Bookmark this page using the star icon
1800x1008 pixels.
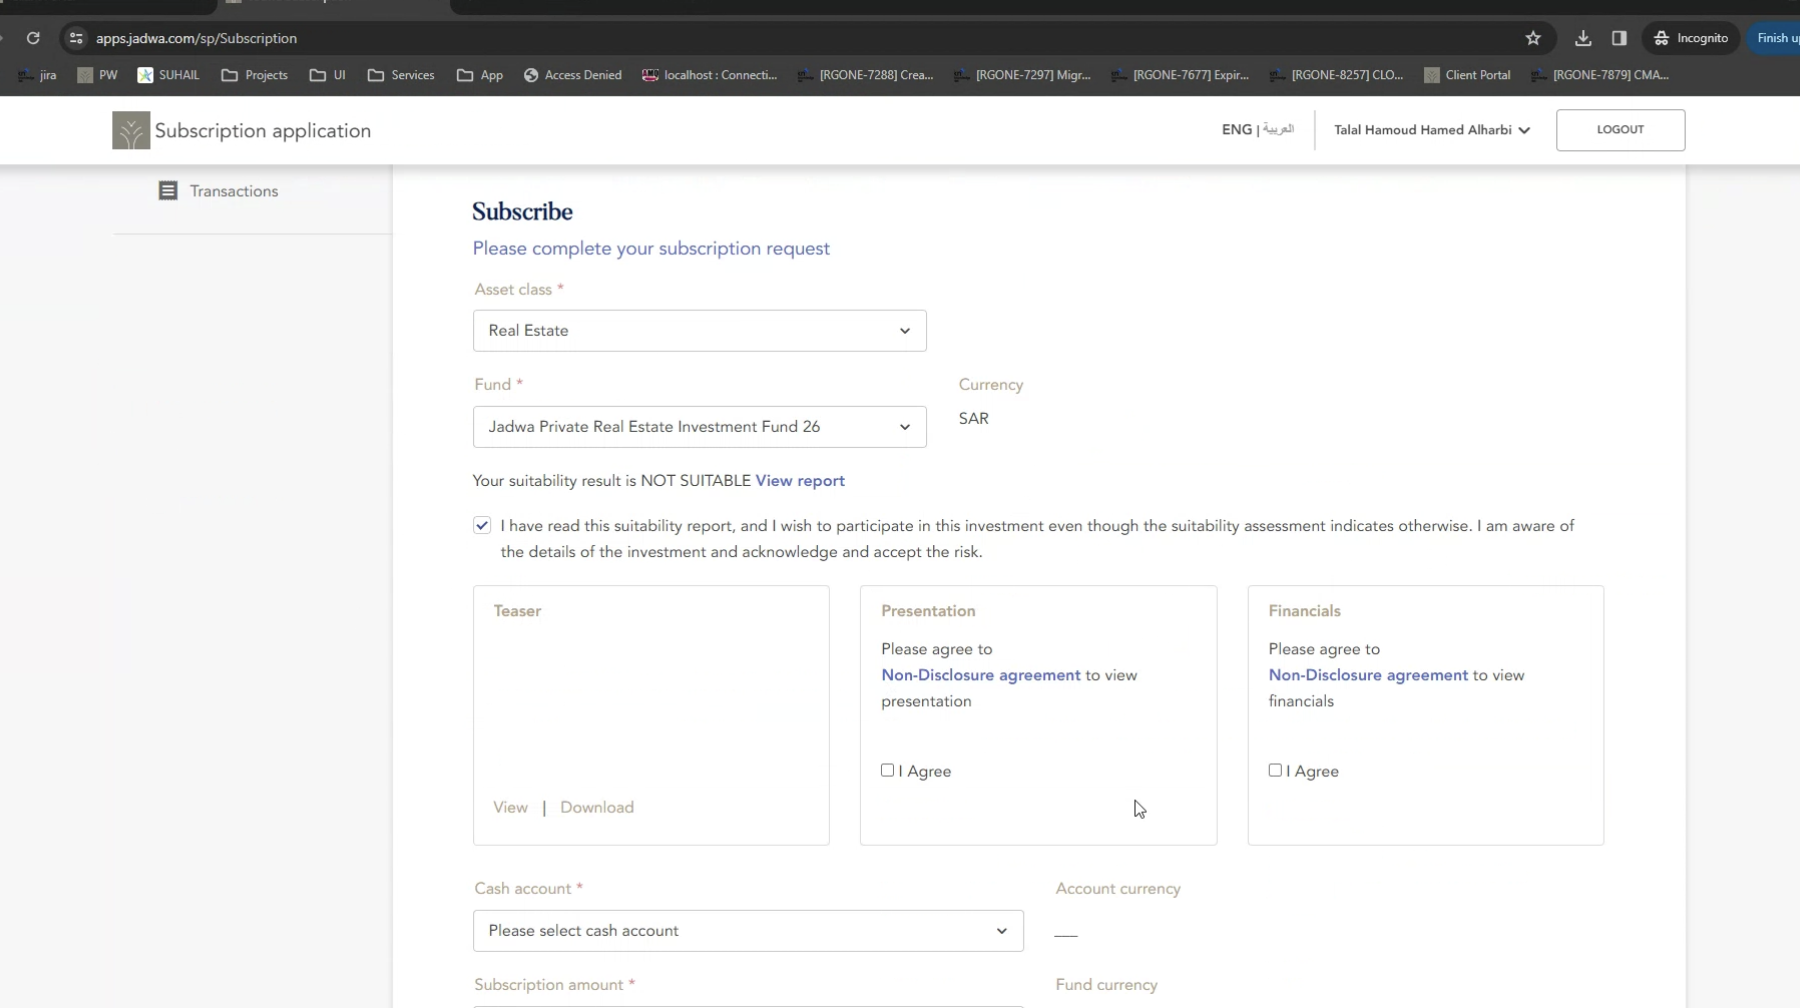(1533, 38)
